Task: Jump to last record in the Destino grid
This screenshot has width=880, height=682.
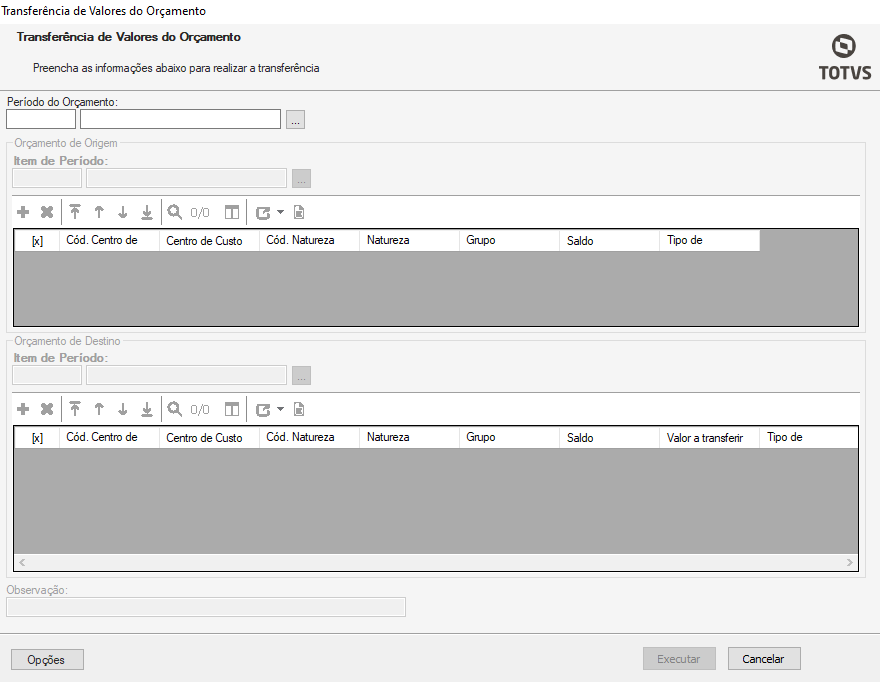Action: point(147,409)
